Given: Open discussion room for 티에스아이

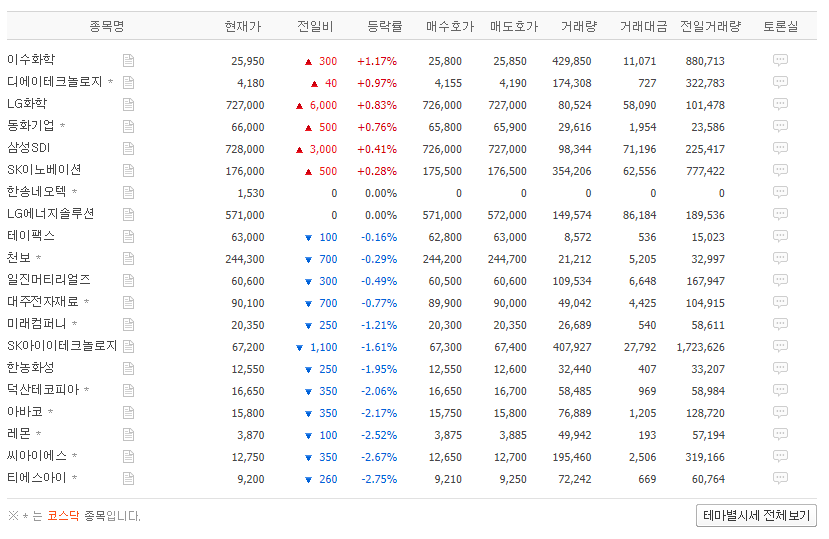Looking at the screenshot, I should tap(780, 478).
